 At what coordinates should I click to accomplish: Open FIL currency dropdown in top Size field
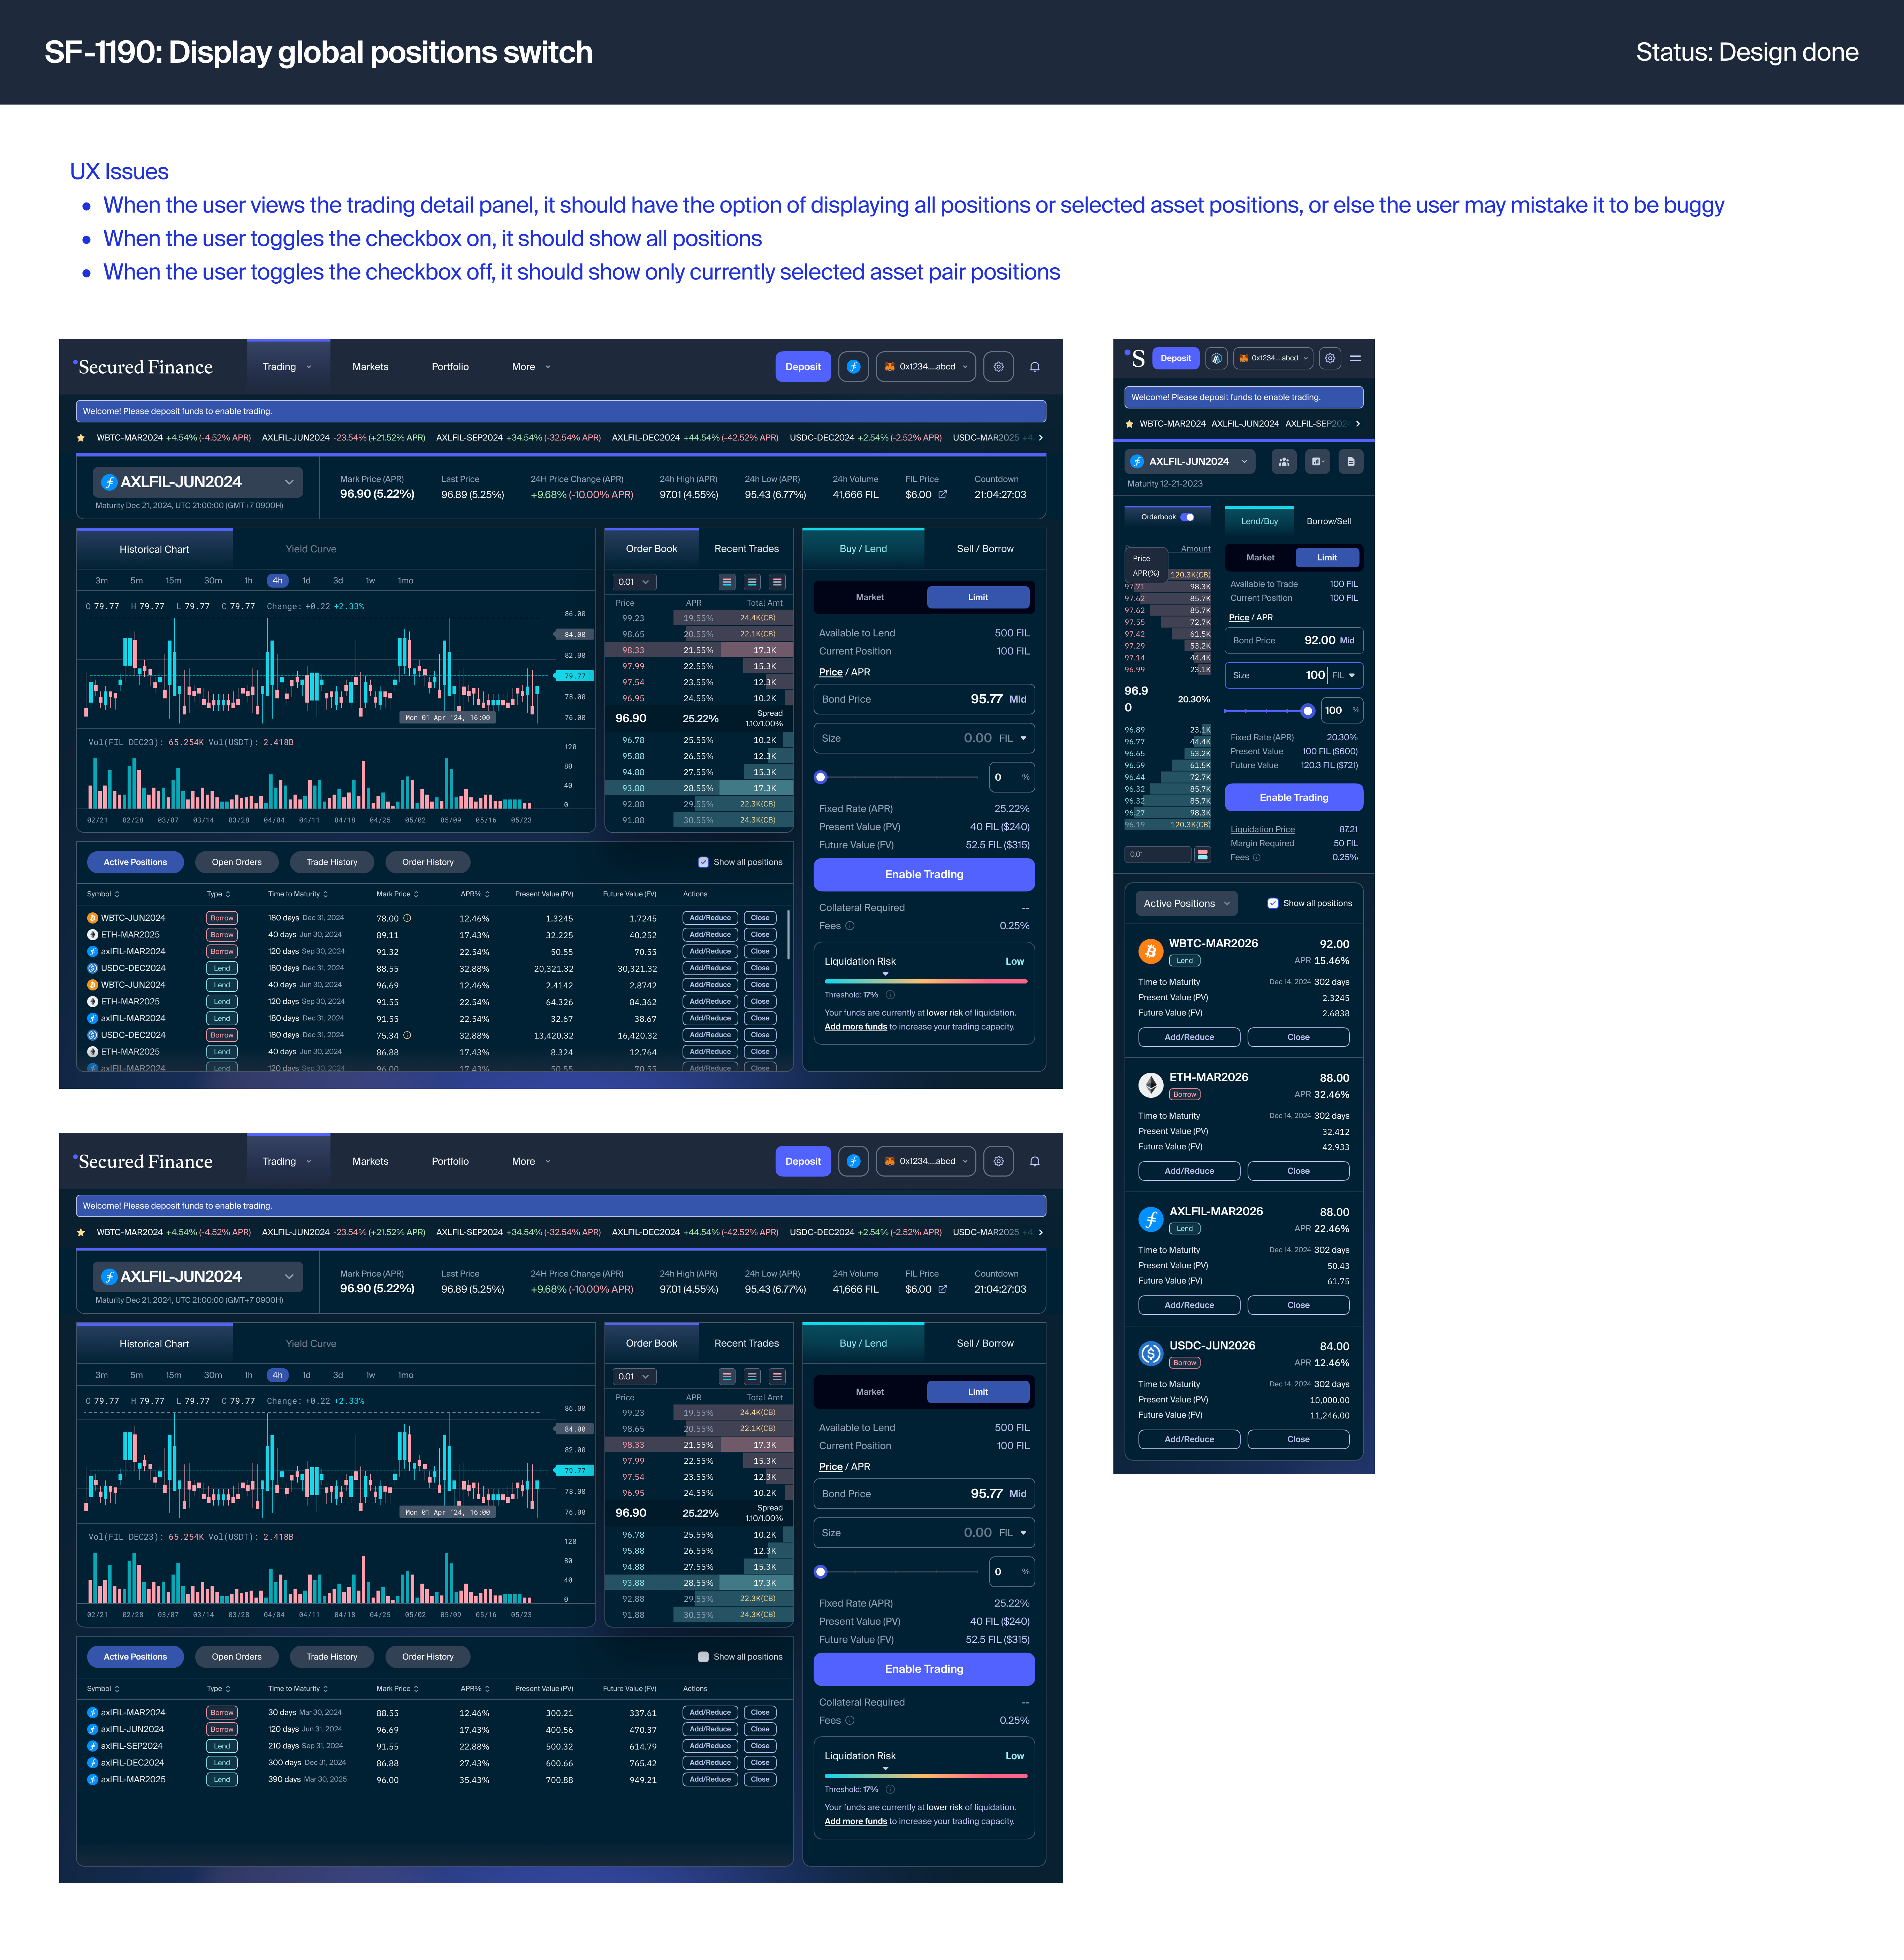[1013, 739]
